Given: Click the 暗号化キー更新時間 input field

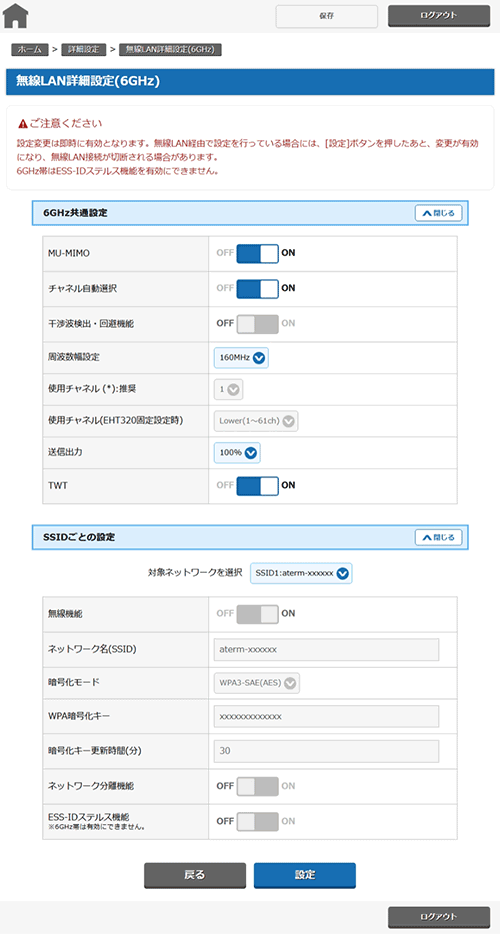Looking at the screenshot, I should tap(327, 751).
